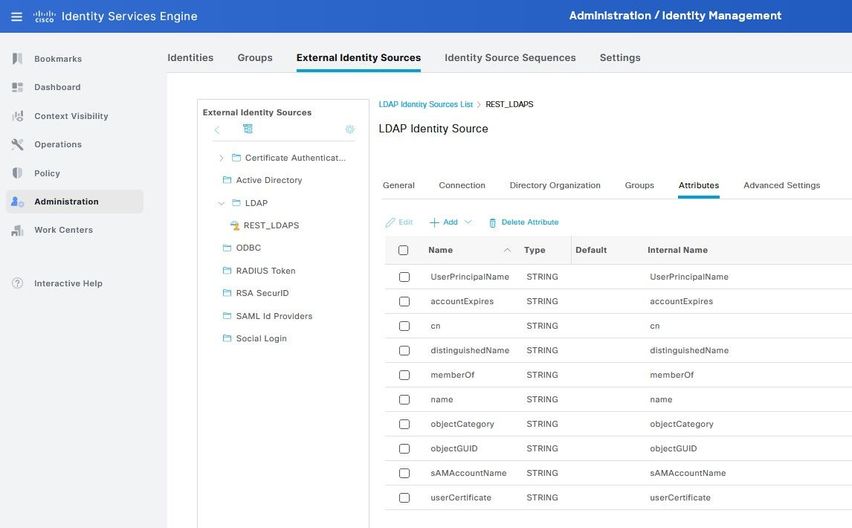The image size is (852, 528).
Task: Click the REST_LDAPS server icon
Action: [x=235, y=225]
